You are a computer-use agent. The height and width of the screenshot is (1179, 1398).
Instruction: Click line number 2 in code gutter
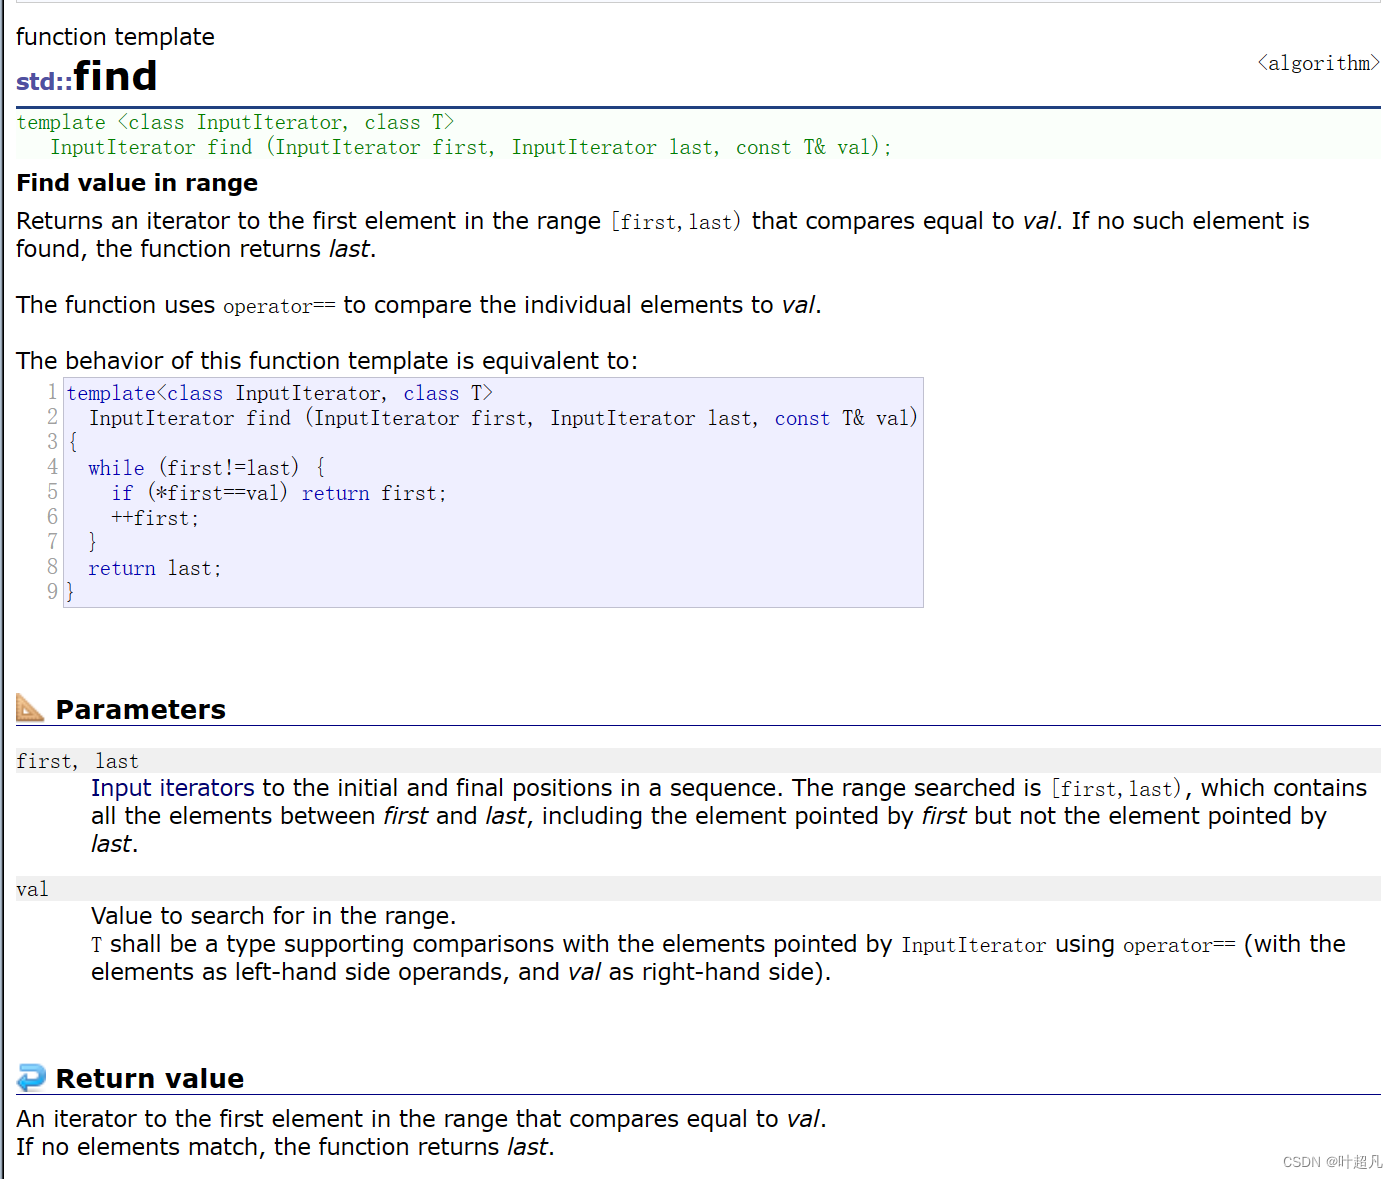click(52, 417)
